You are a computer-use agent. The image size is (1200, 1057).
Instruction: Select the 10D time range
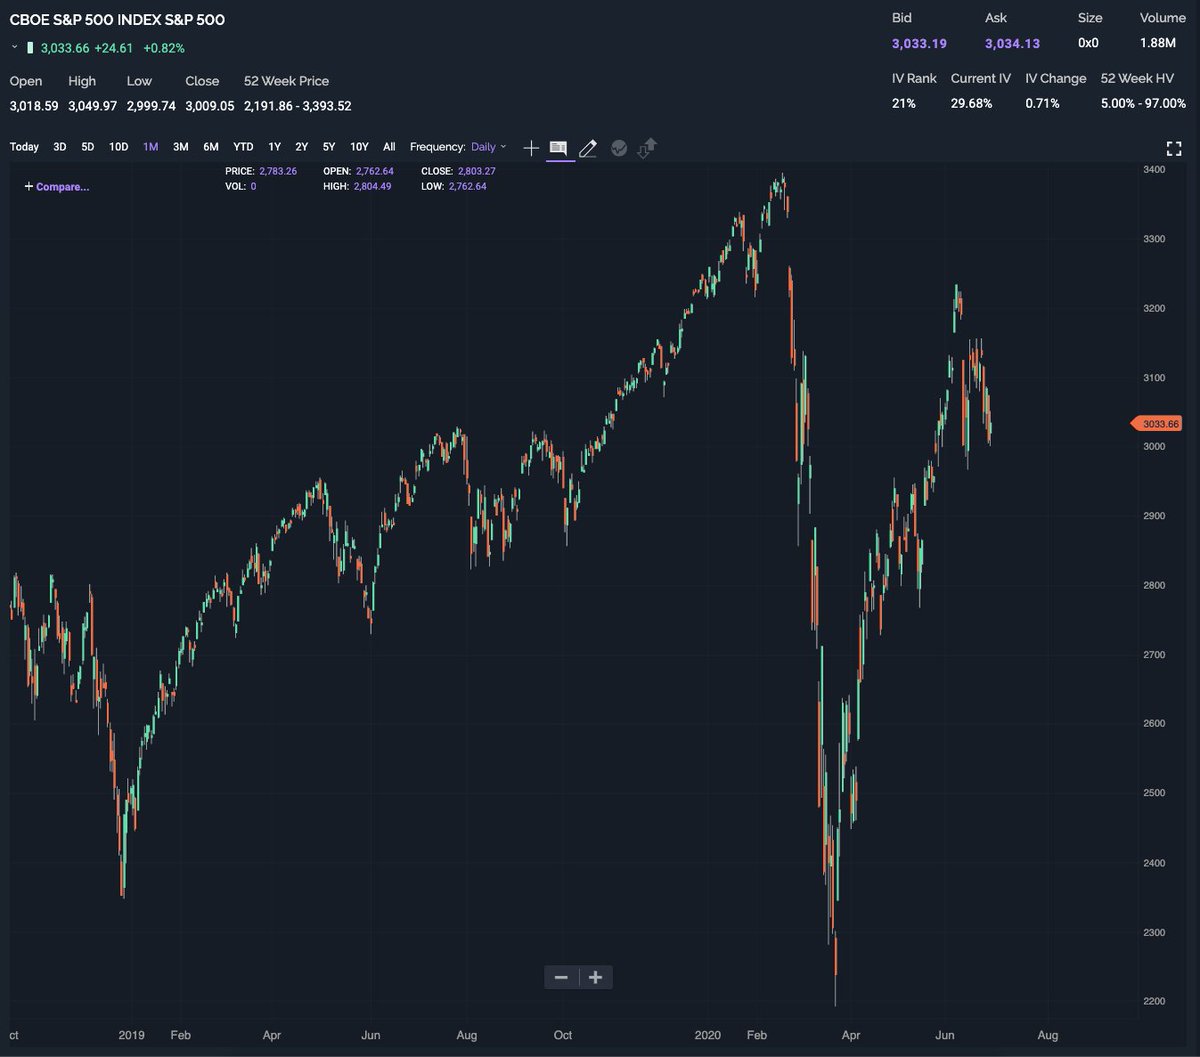pyautogui.click(x=119, y=147)
